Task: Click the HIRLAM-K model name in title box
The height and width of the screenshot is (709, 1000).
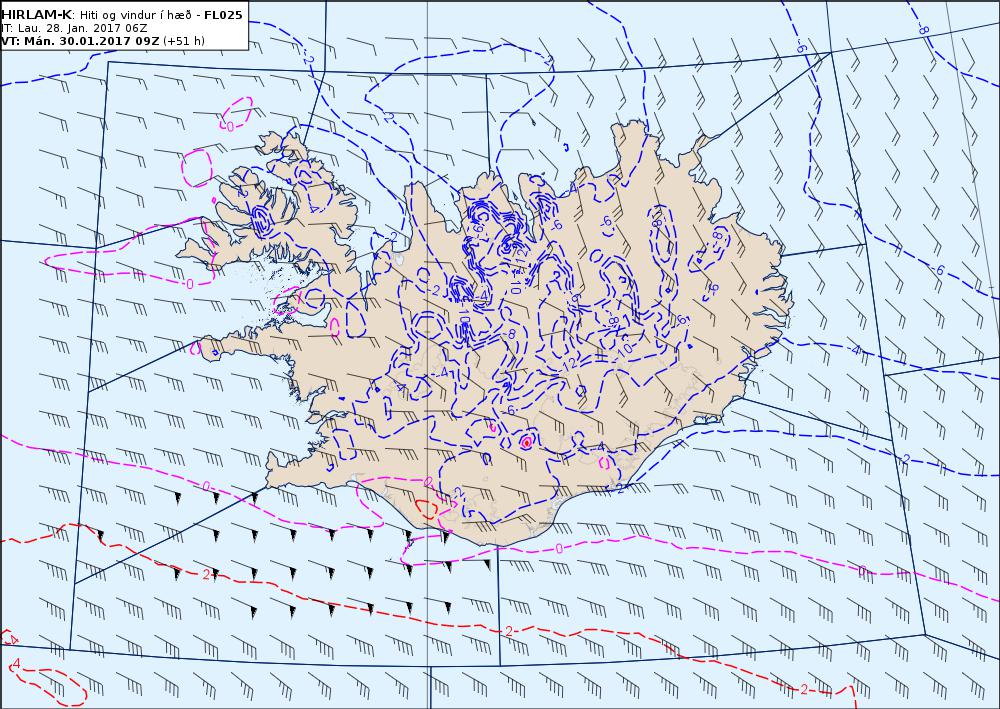Action: pyautogui.click(x=37, y=15)
